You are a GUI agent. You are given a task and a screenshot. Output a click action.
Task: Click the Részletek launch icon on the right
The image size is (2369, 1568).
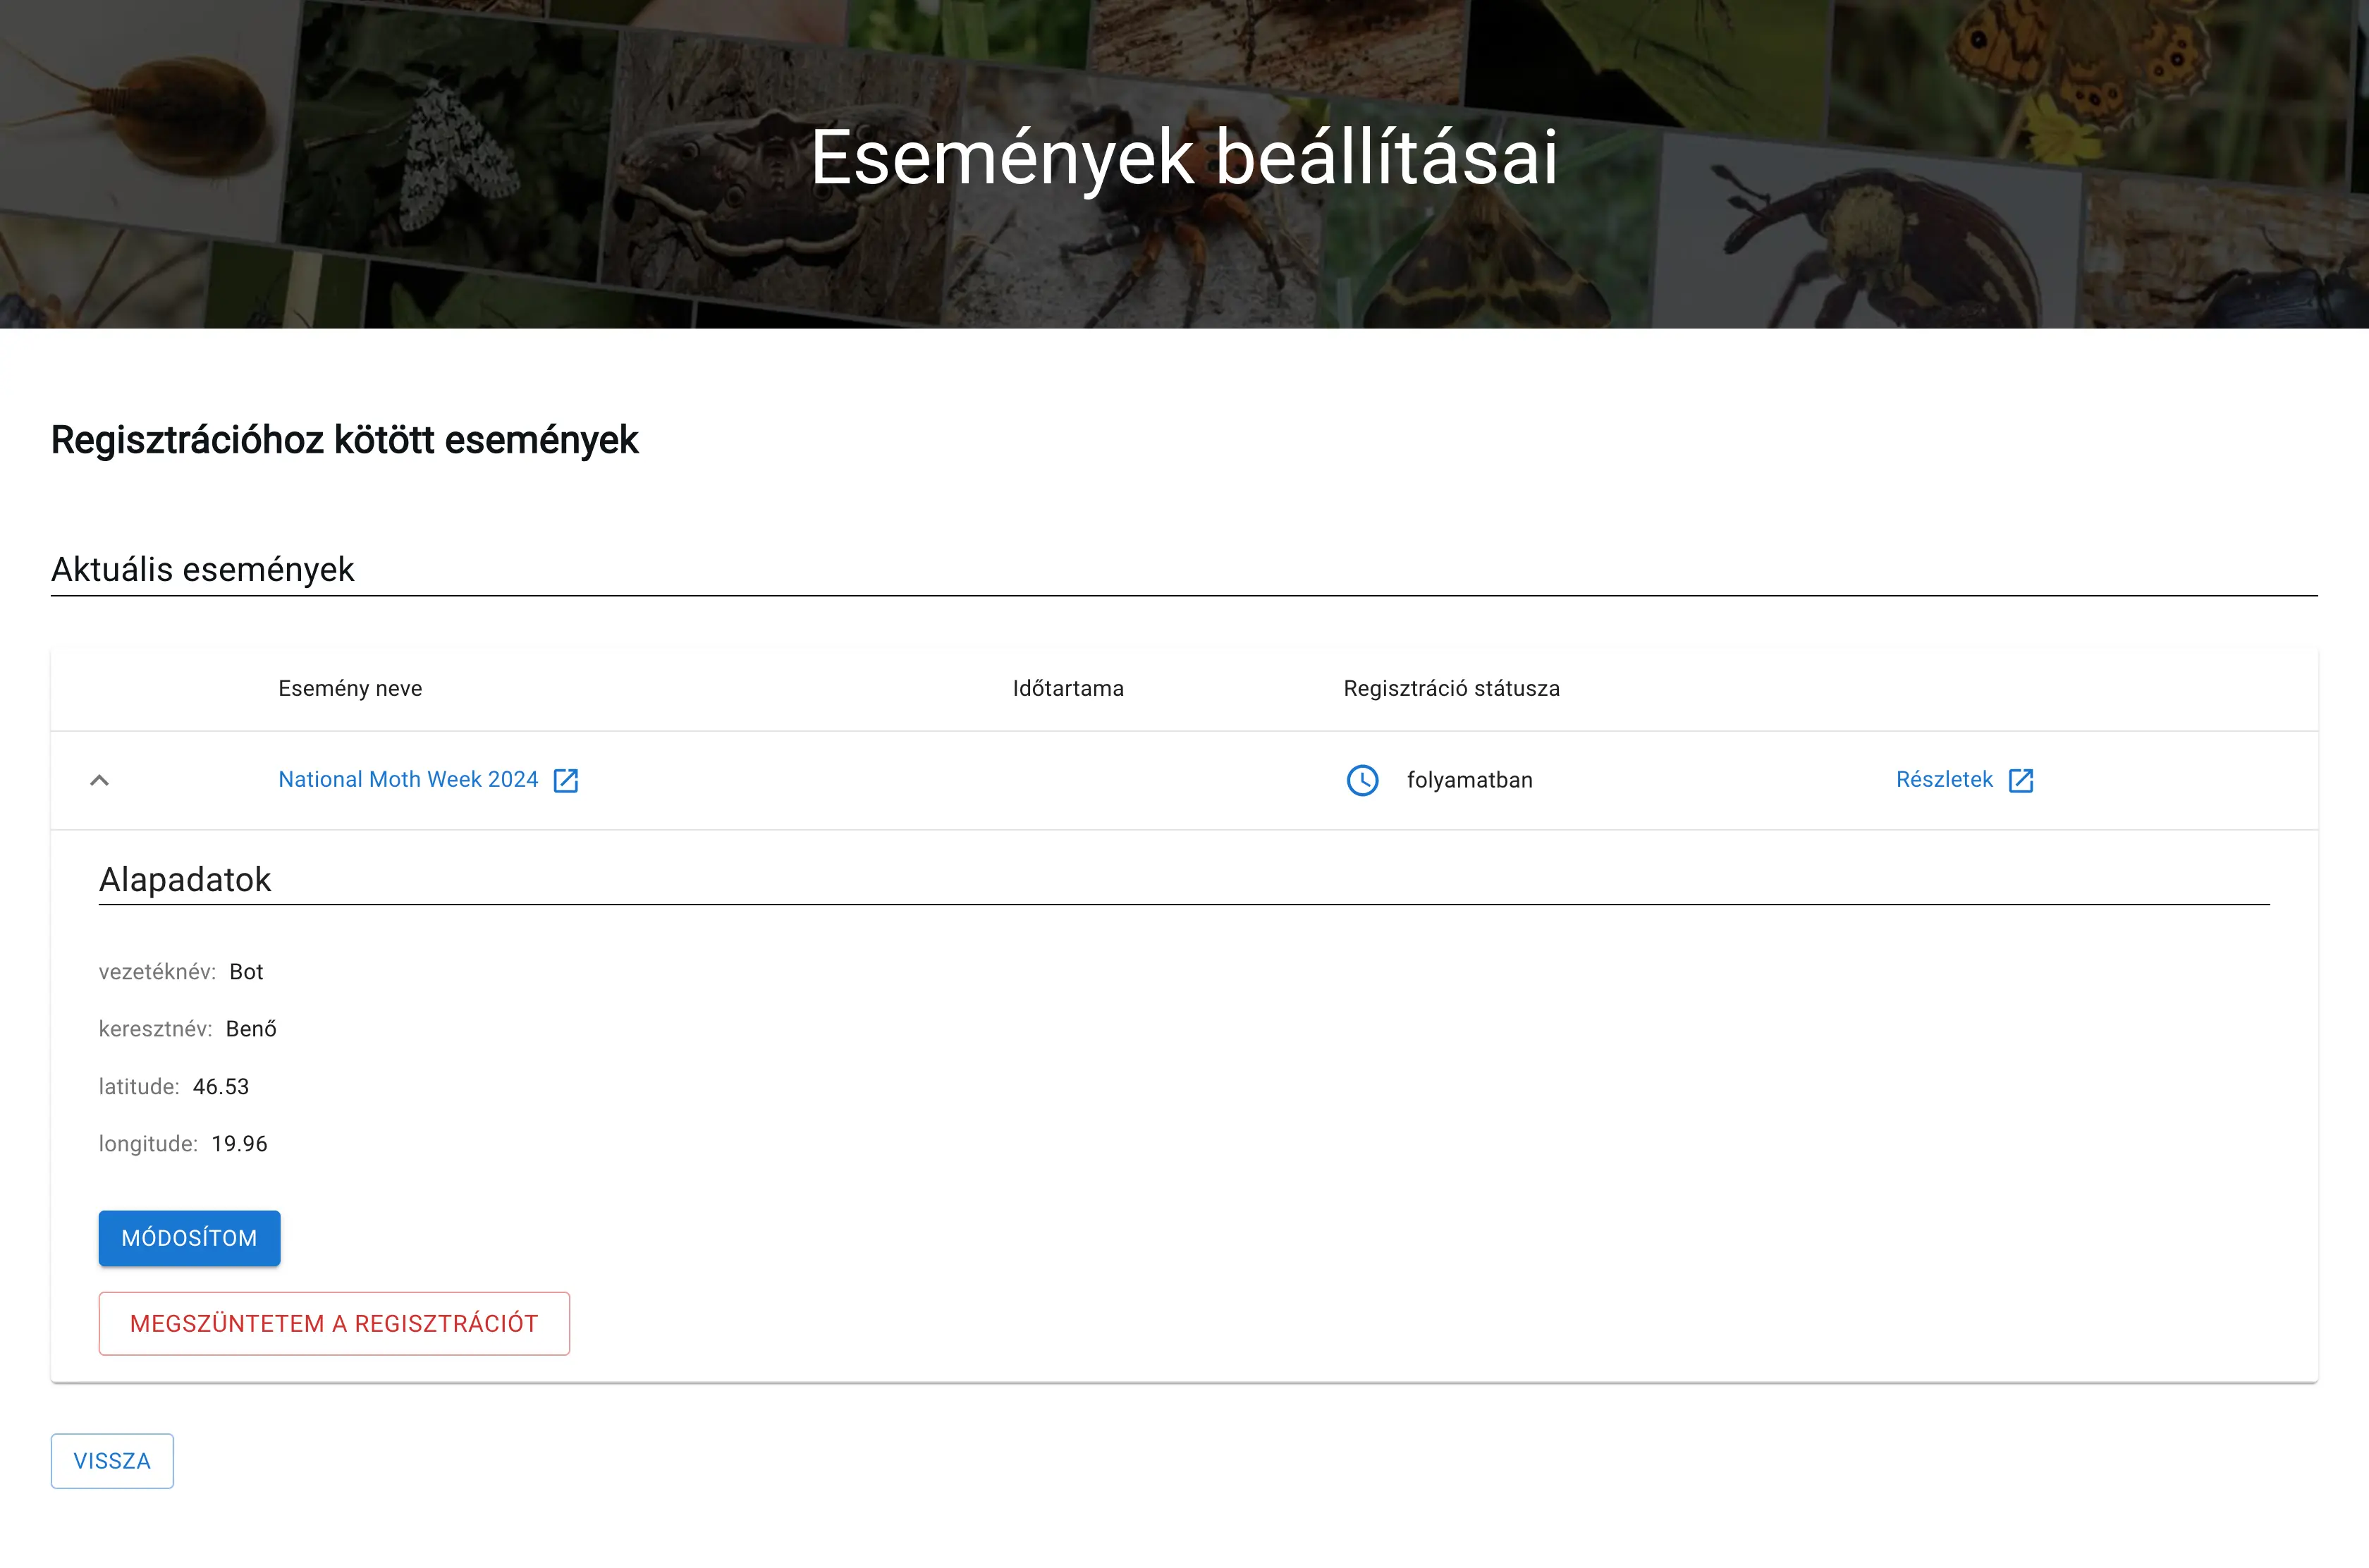2021,780
